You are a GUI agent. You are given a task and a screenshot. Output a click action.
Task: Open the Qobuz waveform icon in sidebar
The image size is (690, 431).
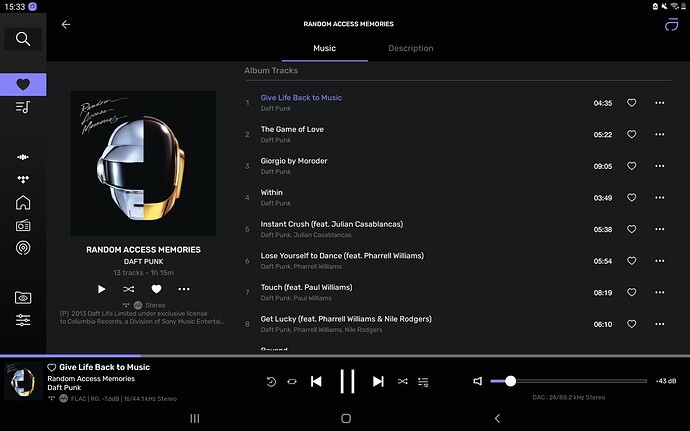click(23, 157)
